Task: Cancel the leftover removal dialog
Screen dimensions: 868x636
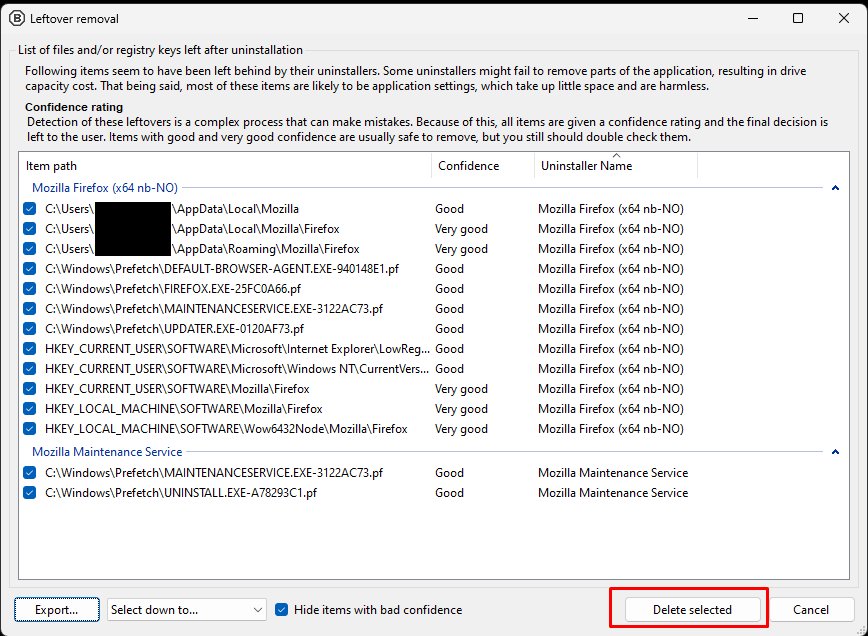Action: pos(811,609)
